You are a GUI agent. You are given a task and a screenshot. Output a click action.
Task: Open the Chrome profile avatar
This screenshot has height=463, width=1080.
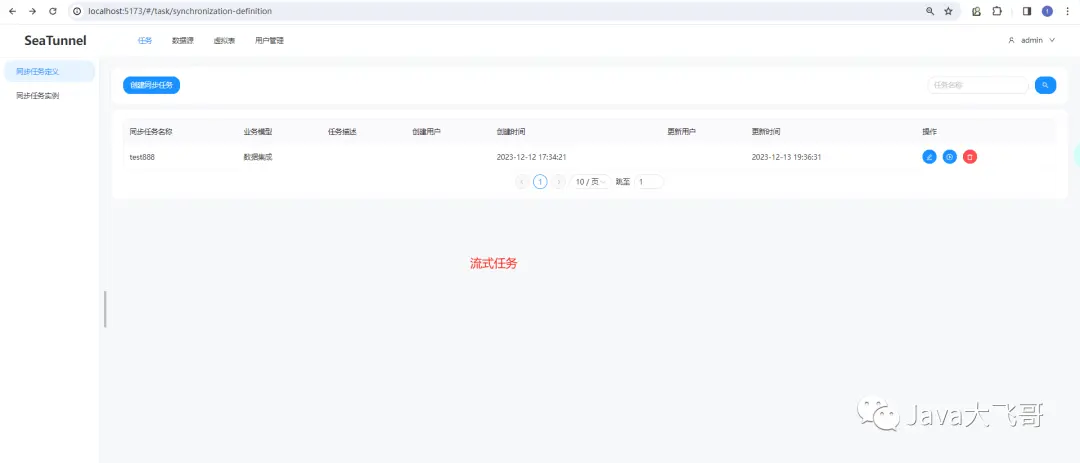coord(1047,11)
